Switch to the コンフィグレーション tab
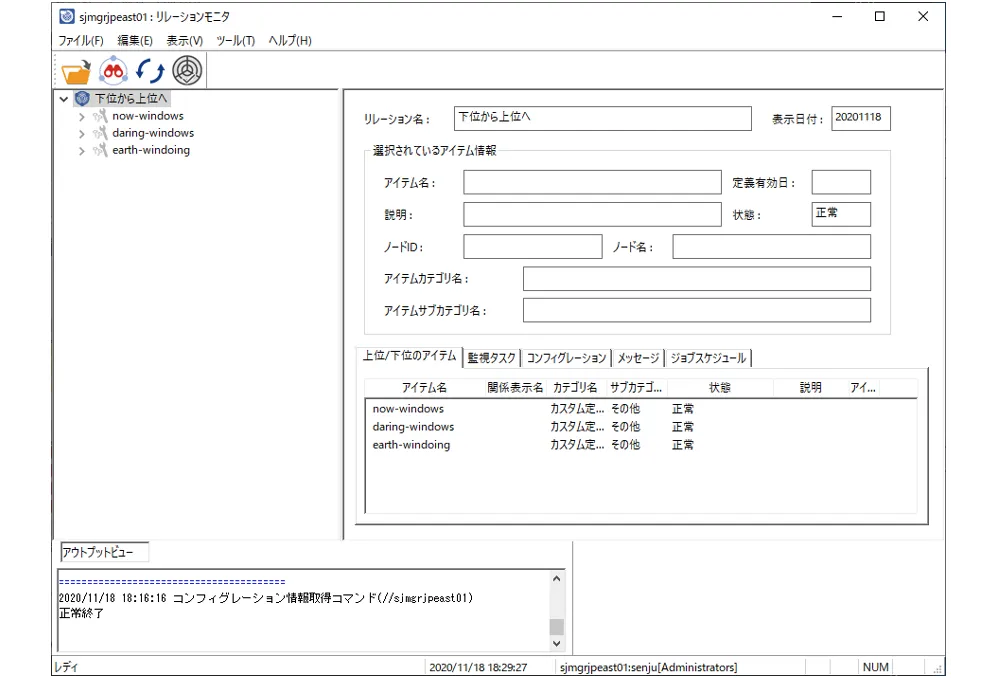1000x678 pixels. (566, 358)
